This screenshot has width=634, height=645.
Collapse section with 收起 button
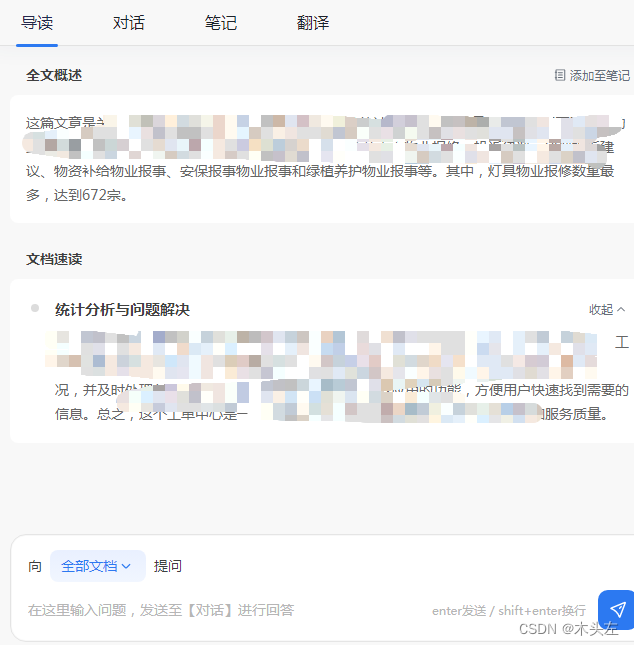pyautogui.click(x=607, y=309)
